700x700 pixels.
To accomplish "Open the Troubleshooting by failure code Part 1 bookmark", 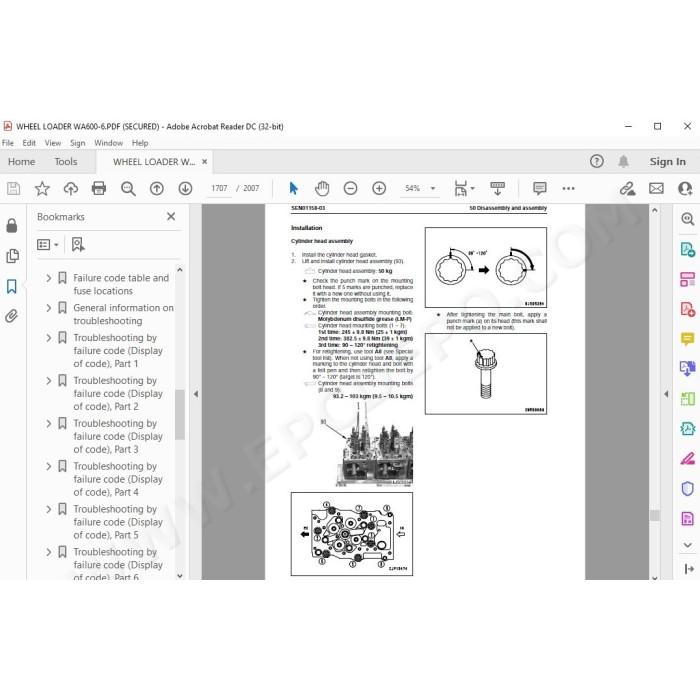I will pos(118,350).
